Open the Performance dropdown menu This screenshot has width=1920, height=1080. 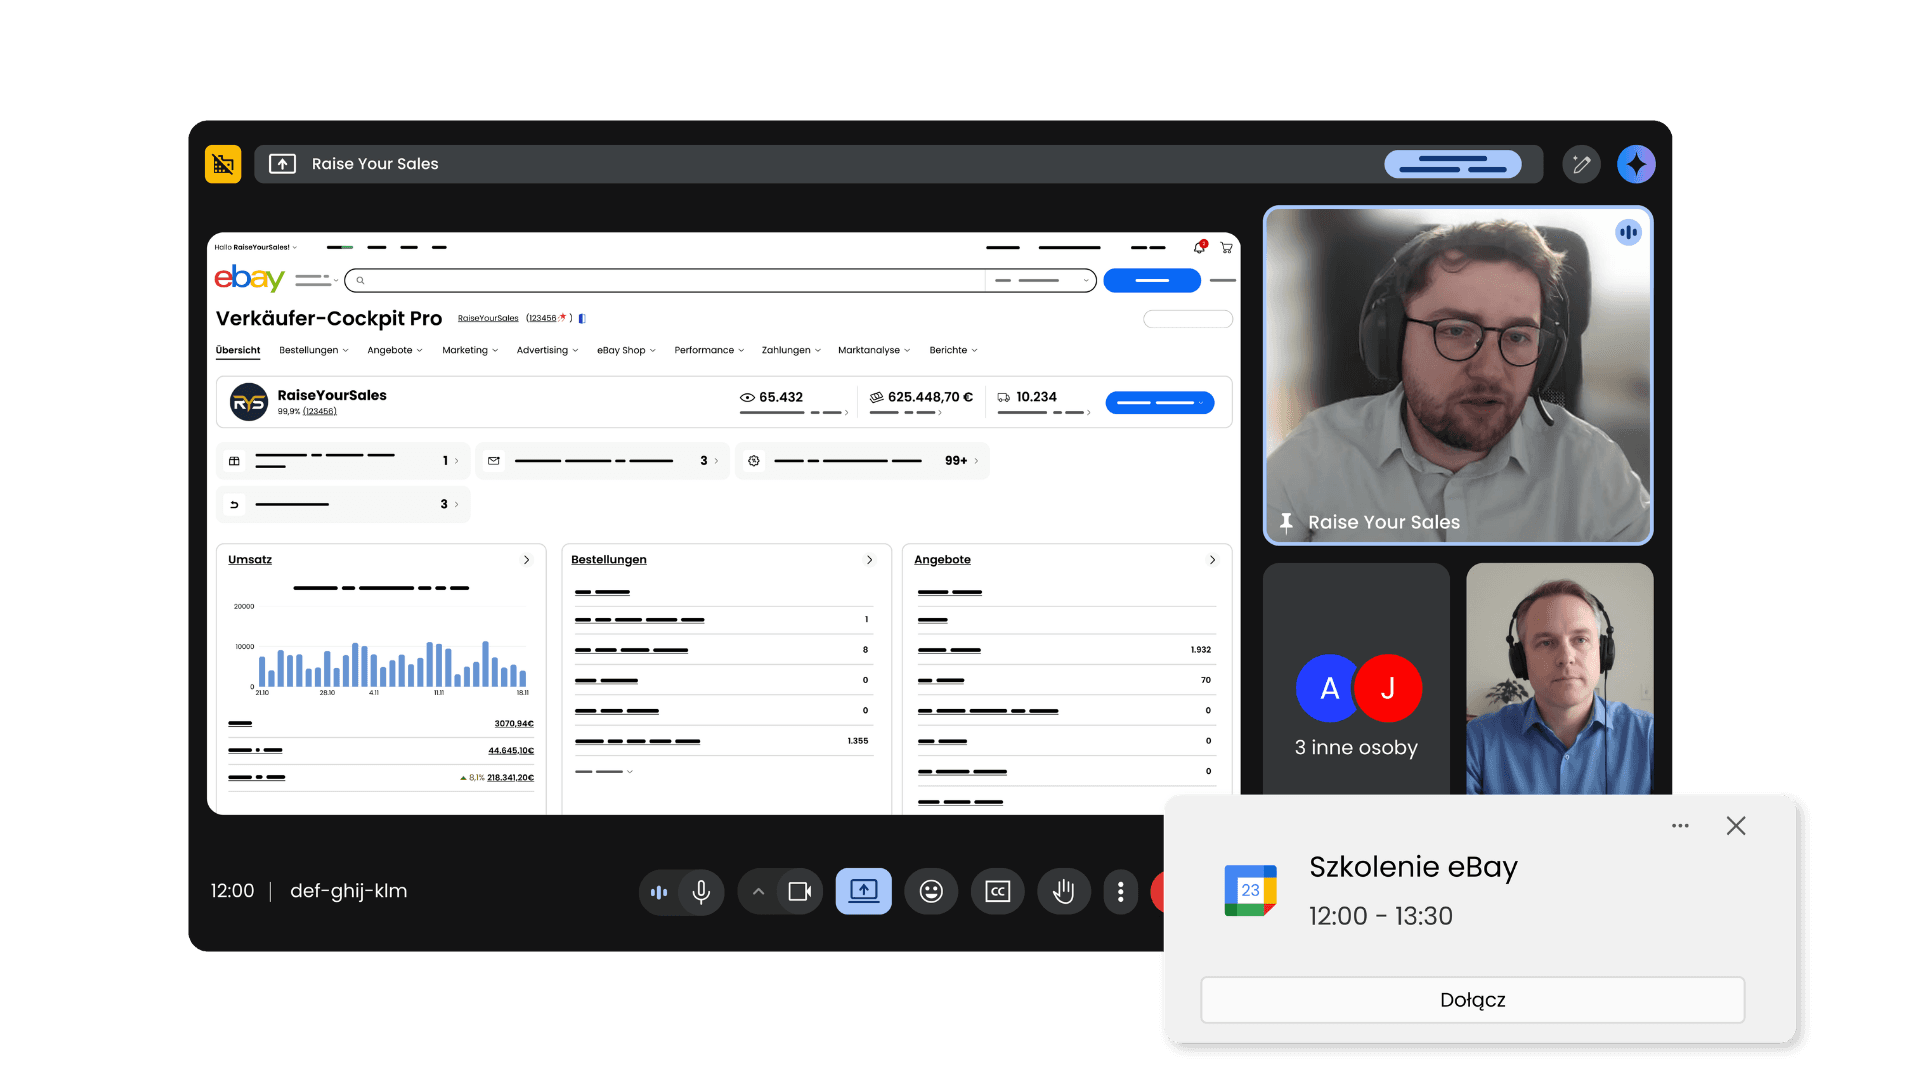(709, 350)
